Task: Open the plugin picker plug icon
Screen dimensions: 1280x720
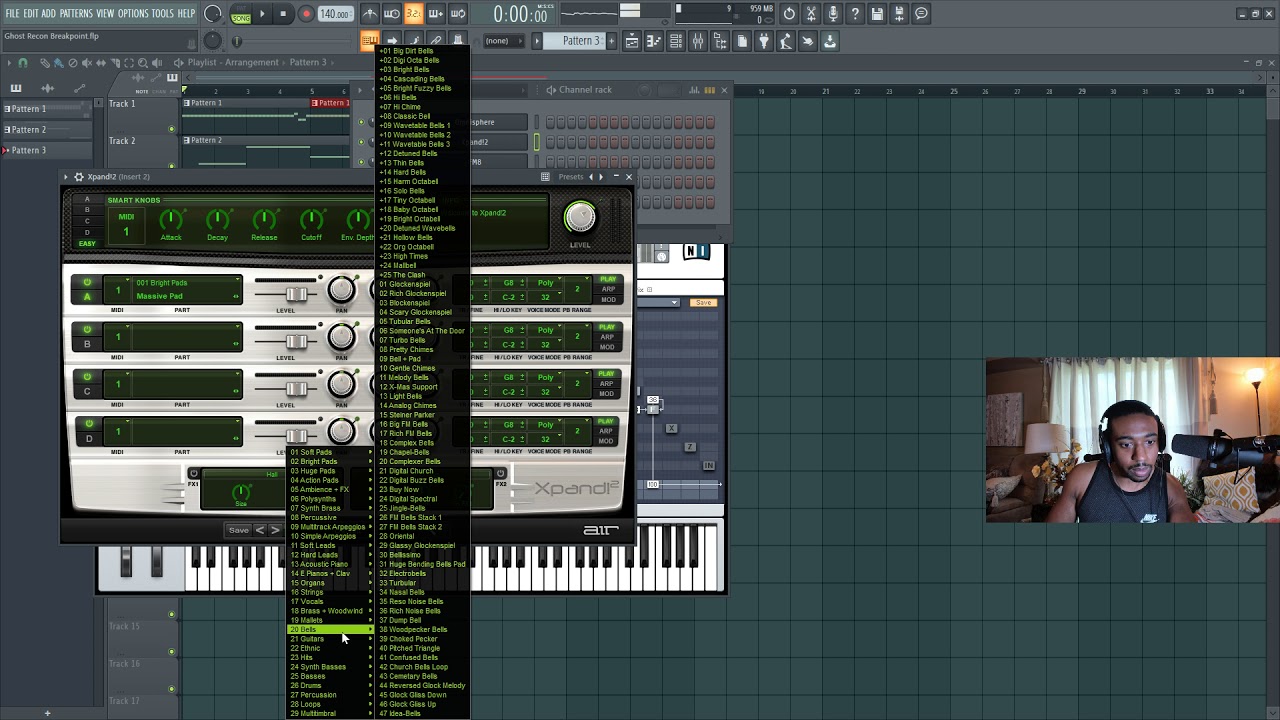Action: [x=764, y=41]
